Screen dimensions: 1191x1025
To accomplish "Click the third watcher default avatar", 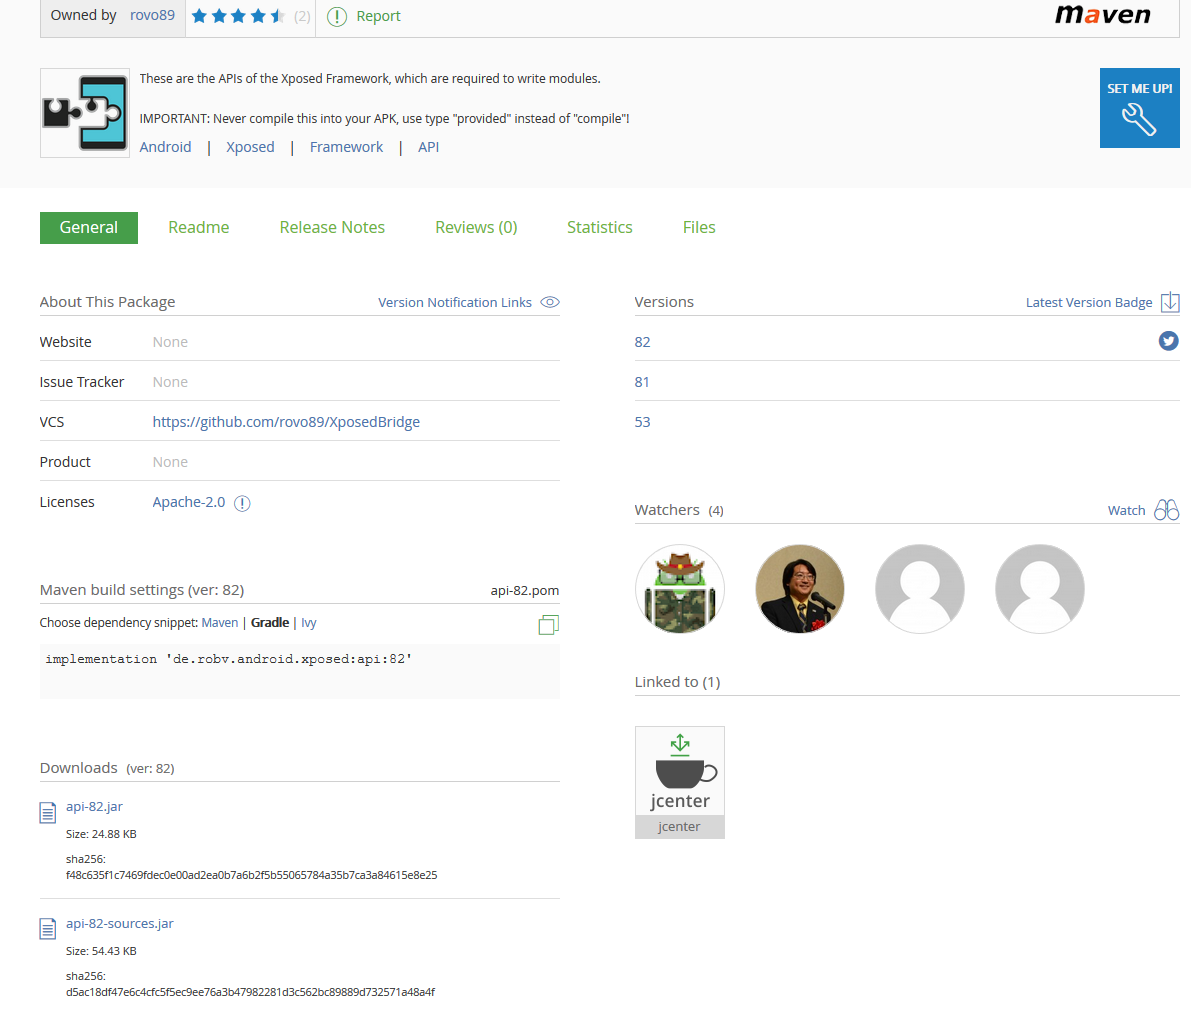I will (x=920, y=589).
